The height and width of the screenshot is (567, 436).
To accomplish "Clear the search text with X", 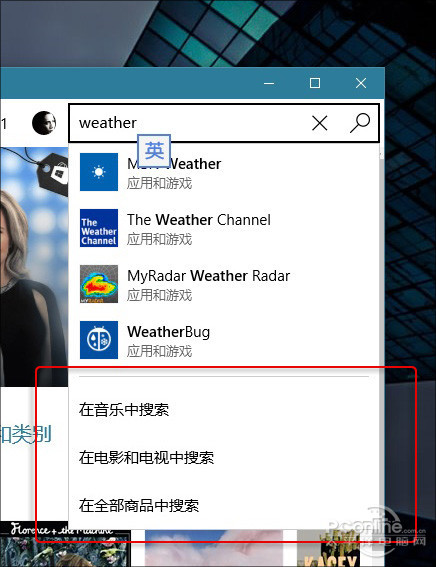I will click(320, 123).
